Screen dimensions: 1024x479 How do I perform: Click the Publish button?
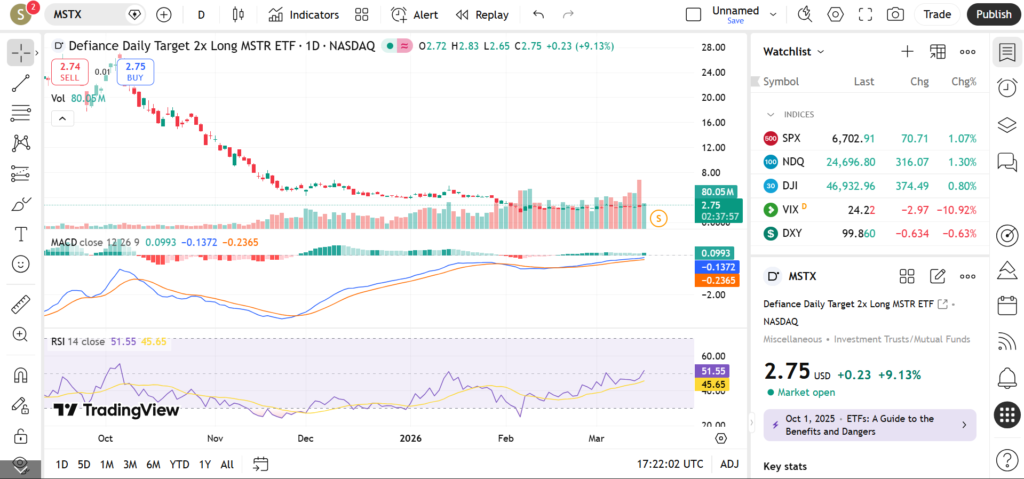coord(993,15)
